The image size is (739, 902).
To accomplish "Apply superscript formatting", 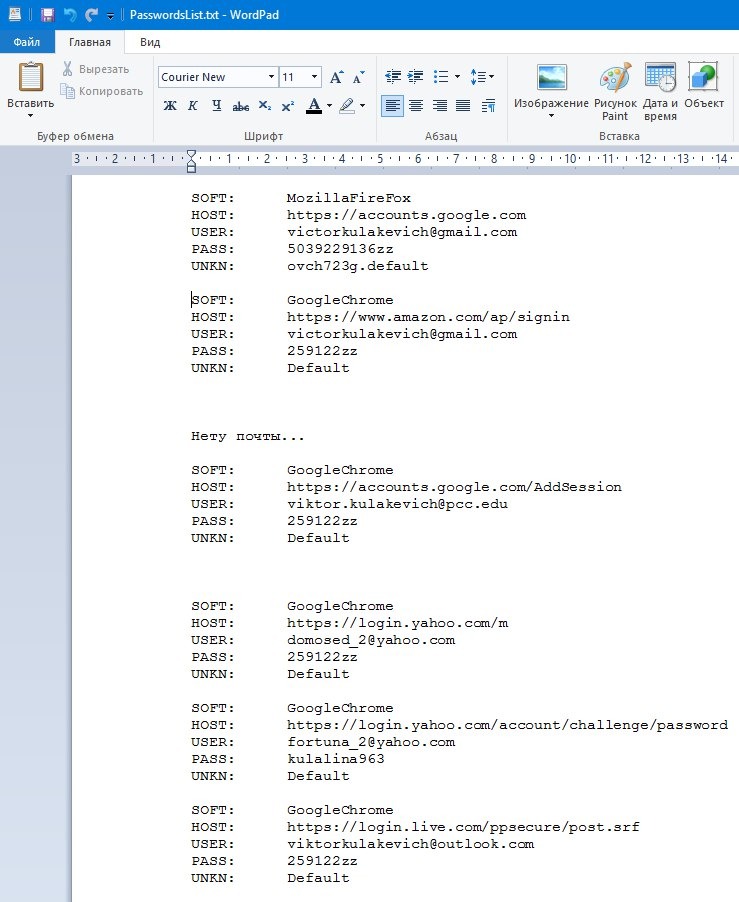I will (x=288, y=106).
